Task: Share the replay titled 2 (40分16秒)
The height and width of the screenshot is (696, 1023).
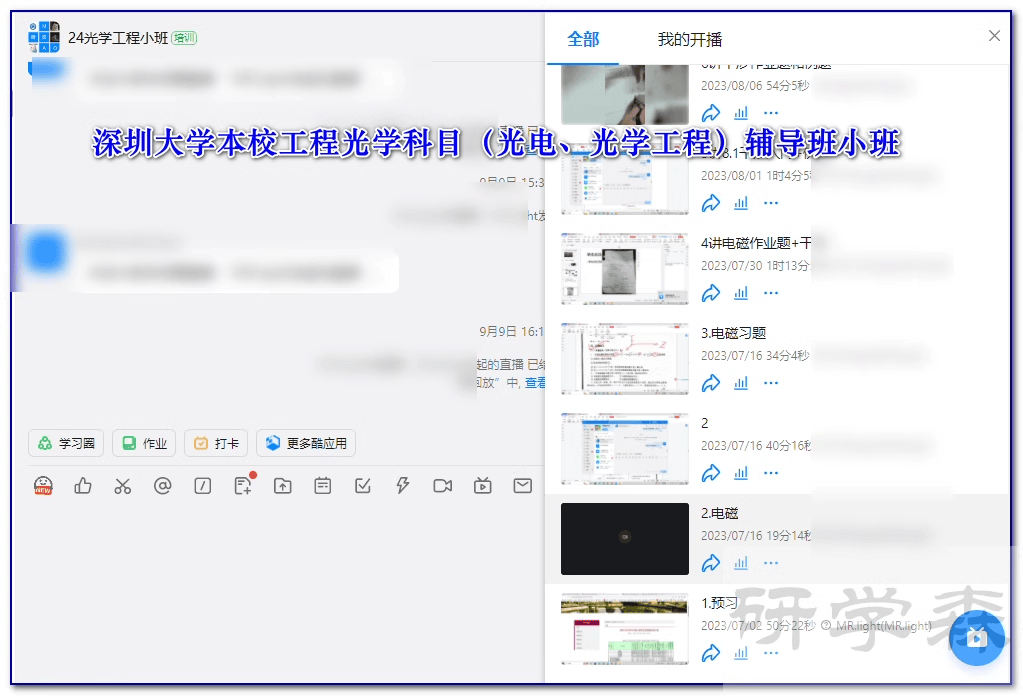Action: 710,473
